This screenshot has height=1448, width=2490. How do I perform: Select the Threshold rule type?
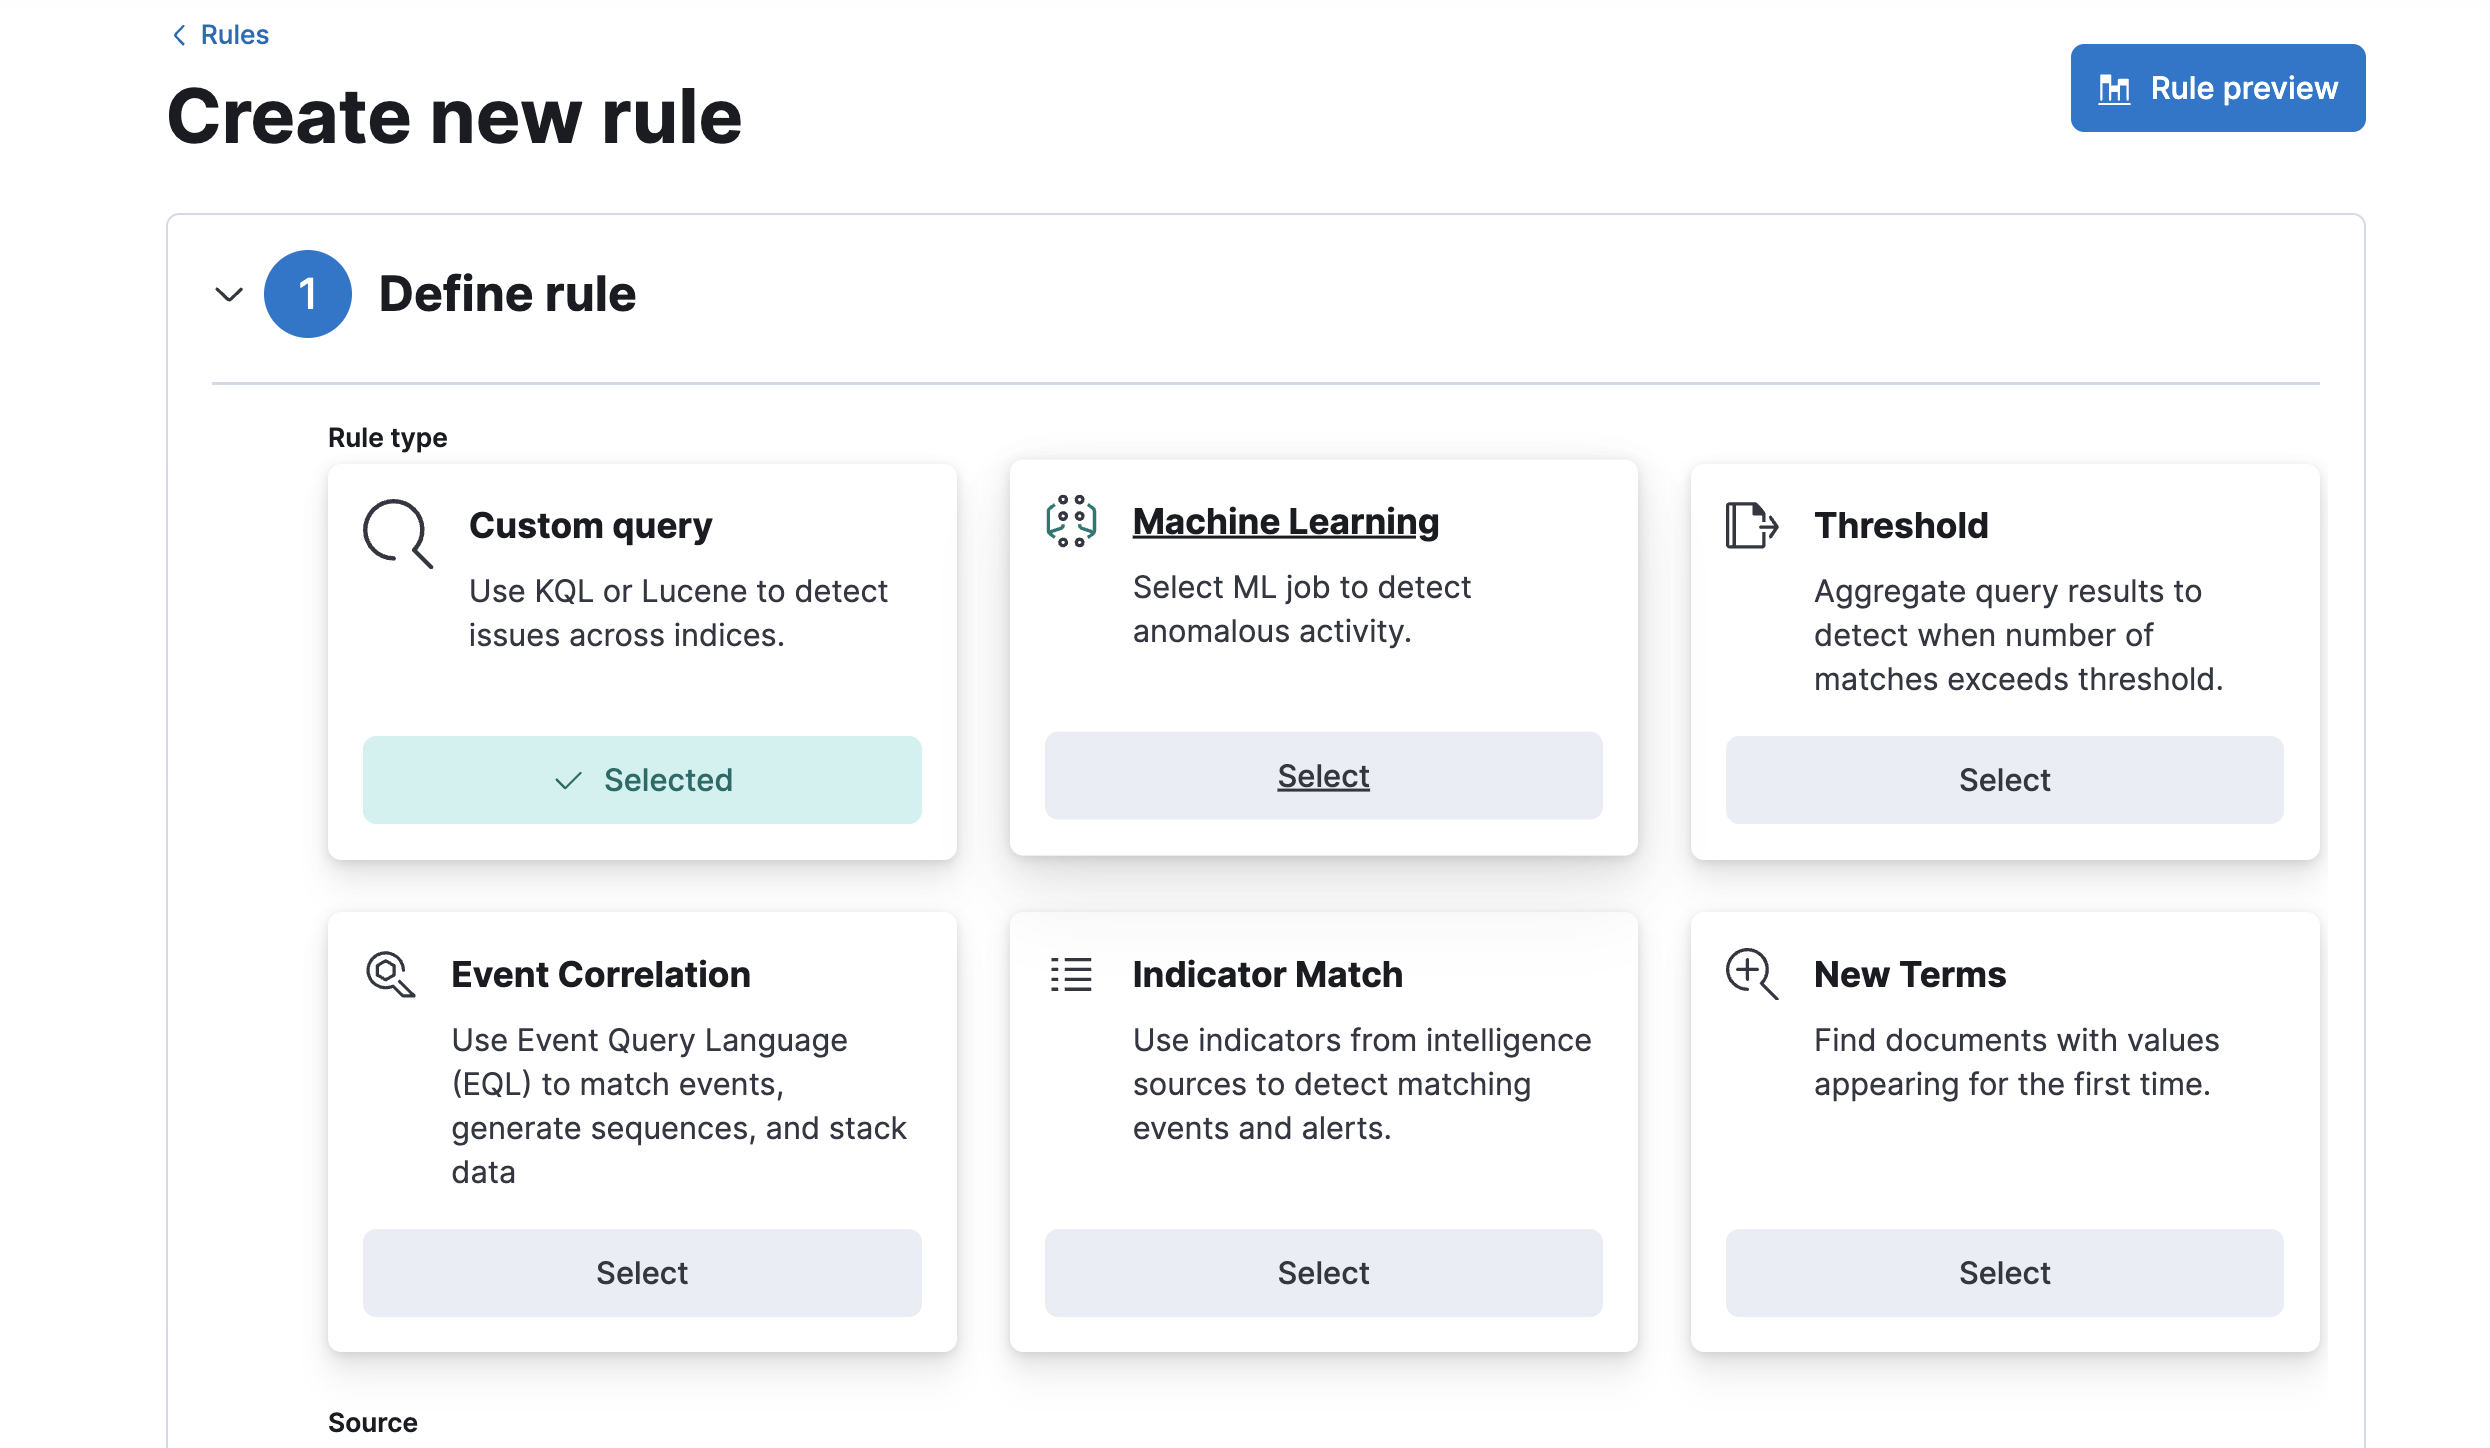[2002, 780]
